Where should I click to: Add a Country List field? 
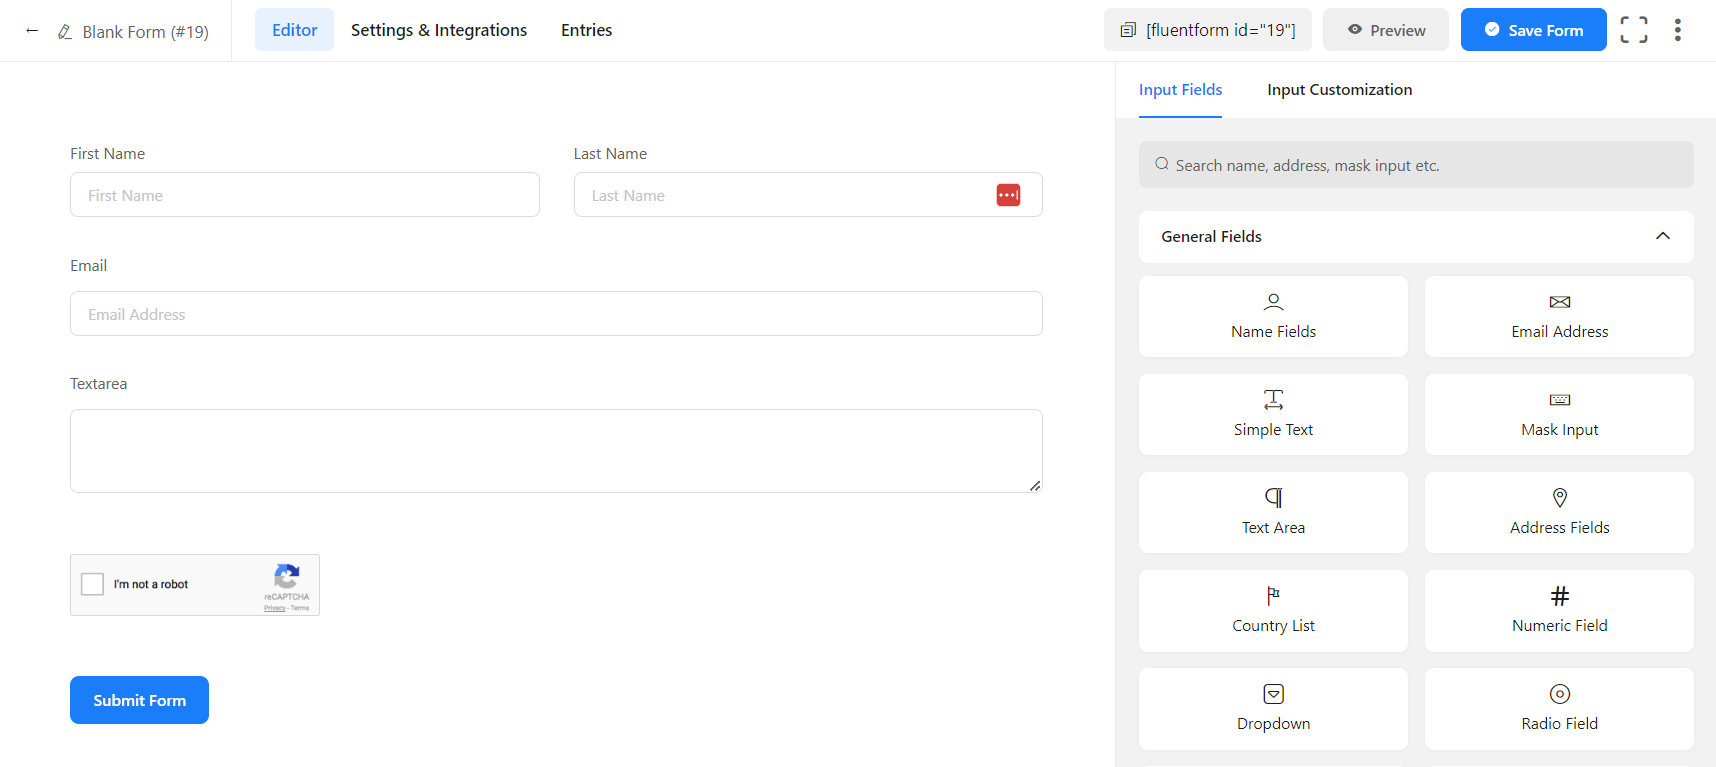[x=1272, y=610]
